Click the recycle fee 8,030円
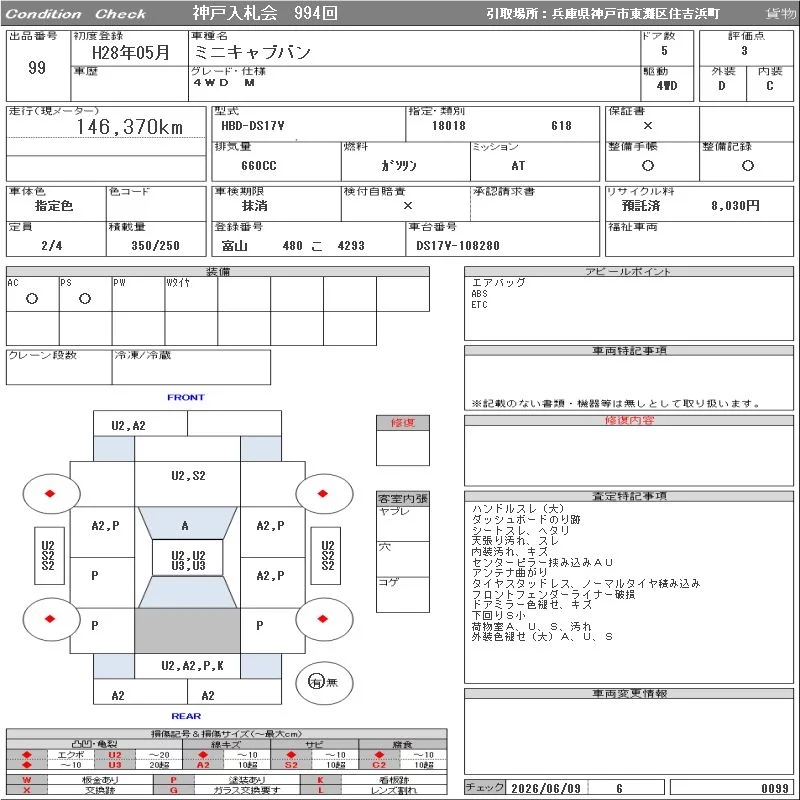Image resolution: width=800 pixels, height=800 pixels. click(735, 206)
